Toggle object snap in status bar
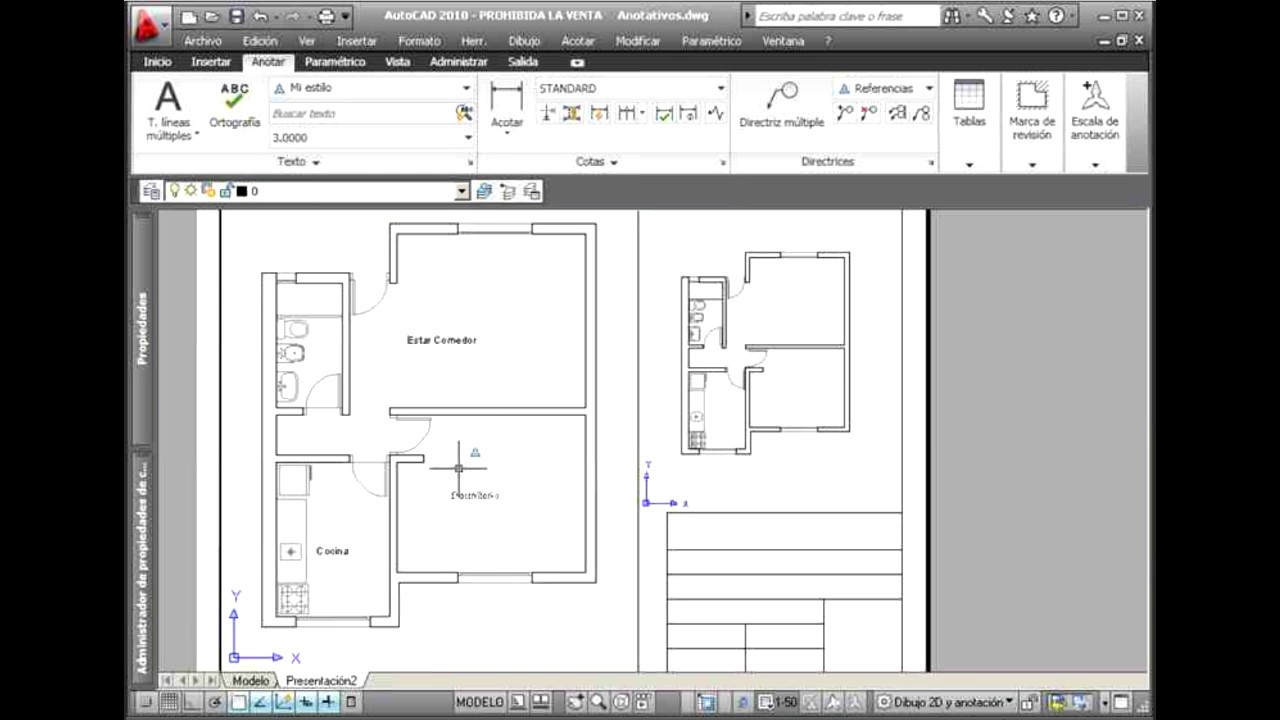This screenshot has width=1280, height=720. [238, 702]
